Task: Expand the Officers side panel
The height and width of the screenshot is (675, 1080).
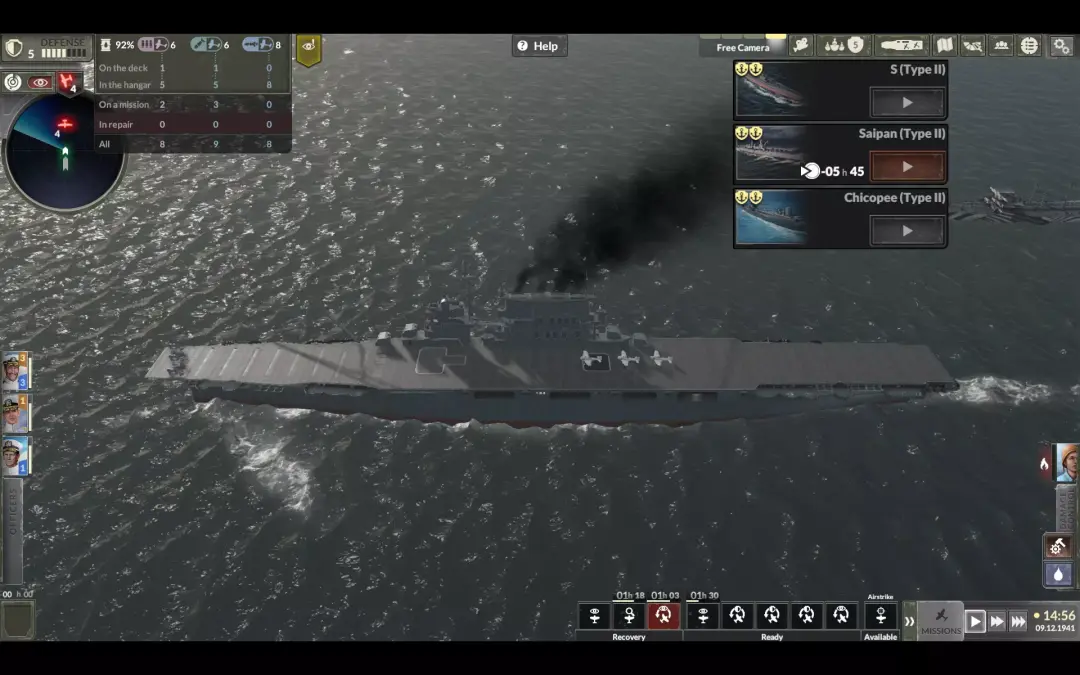Action: tap(12, 531)
